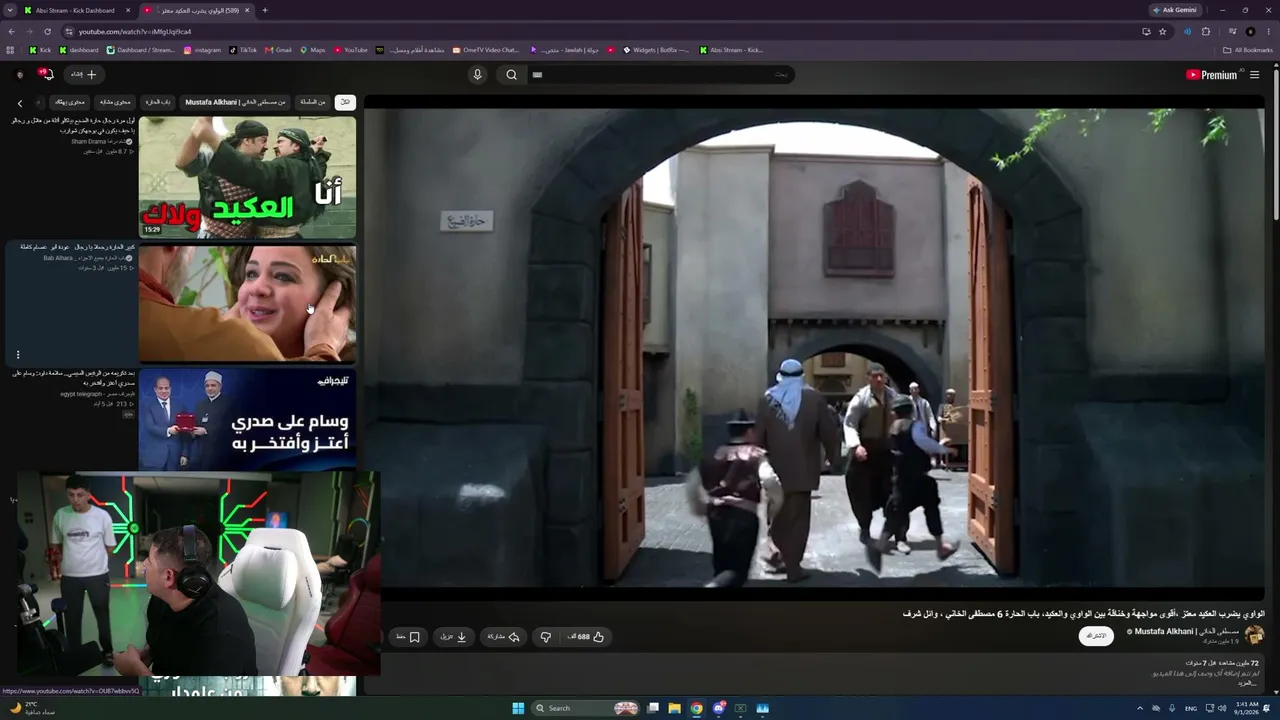
Task: Open three-dot menu for Bab Alhara video
Action: coord(18,355)
